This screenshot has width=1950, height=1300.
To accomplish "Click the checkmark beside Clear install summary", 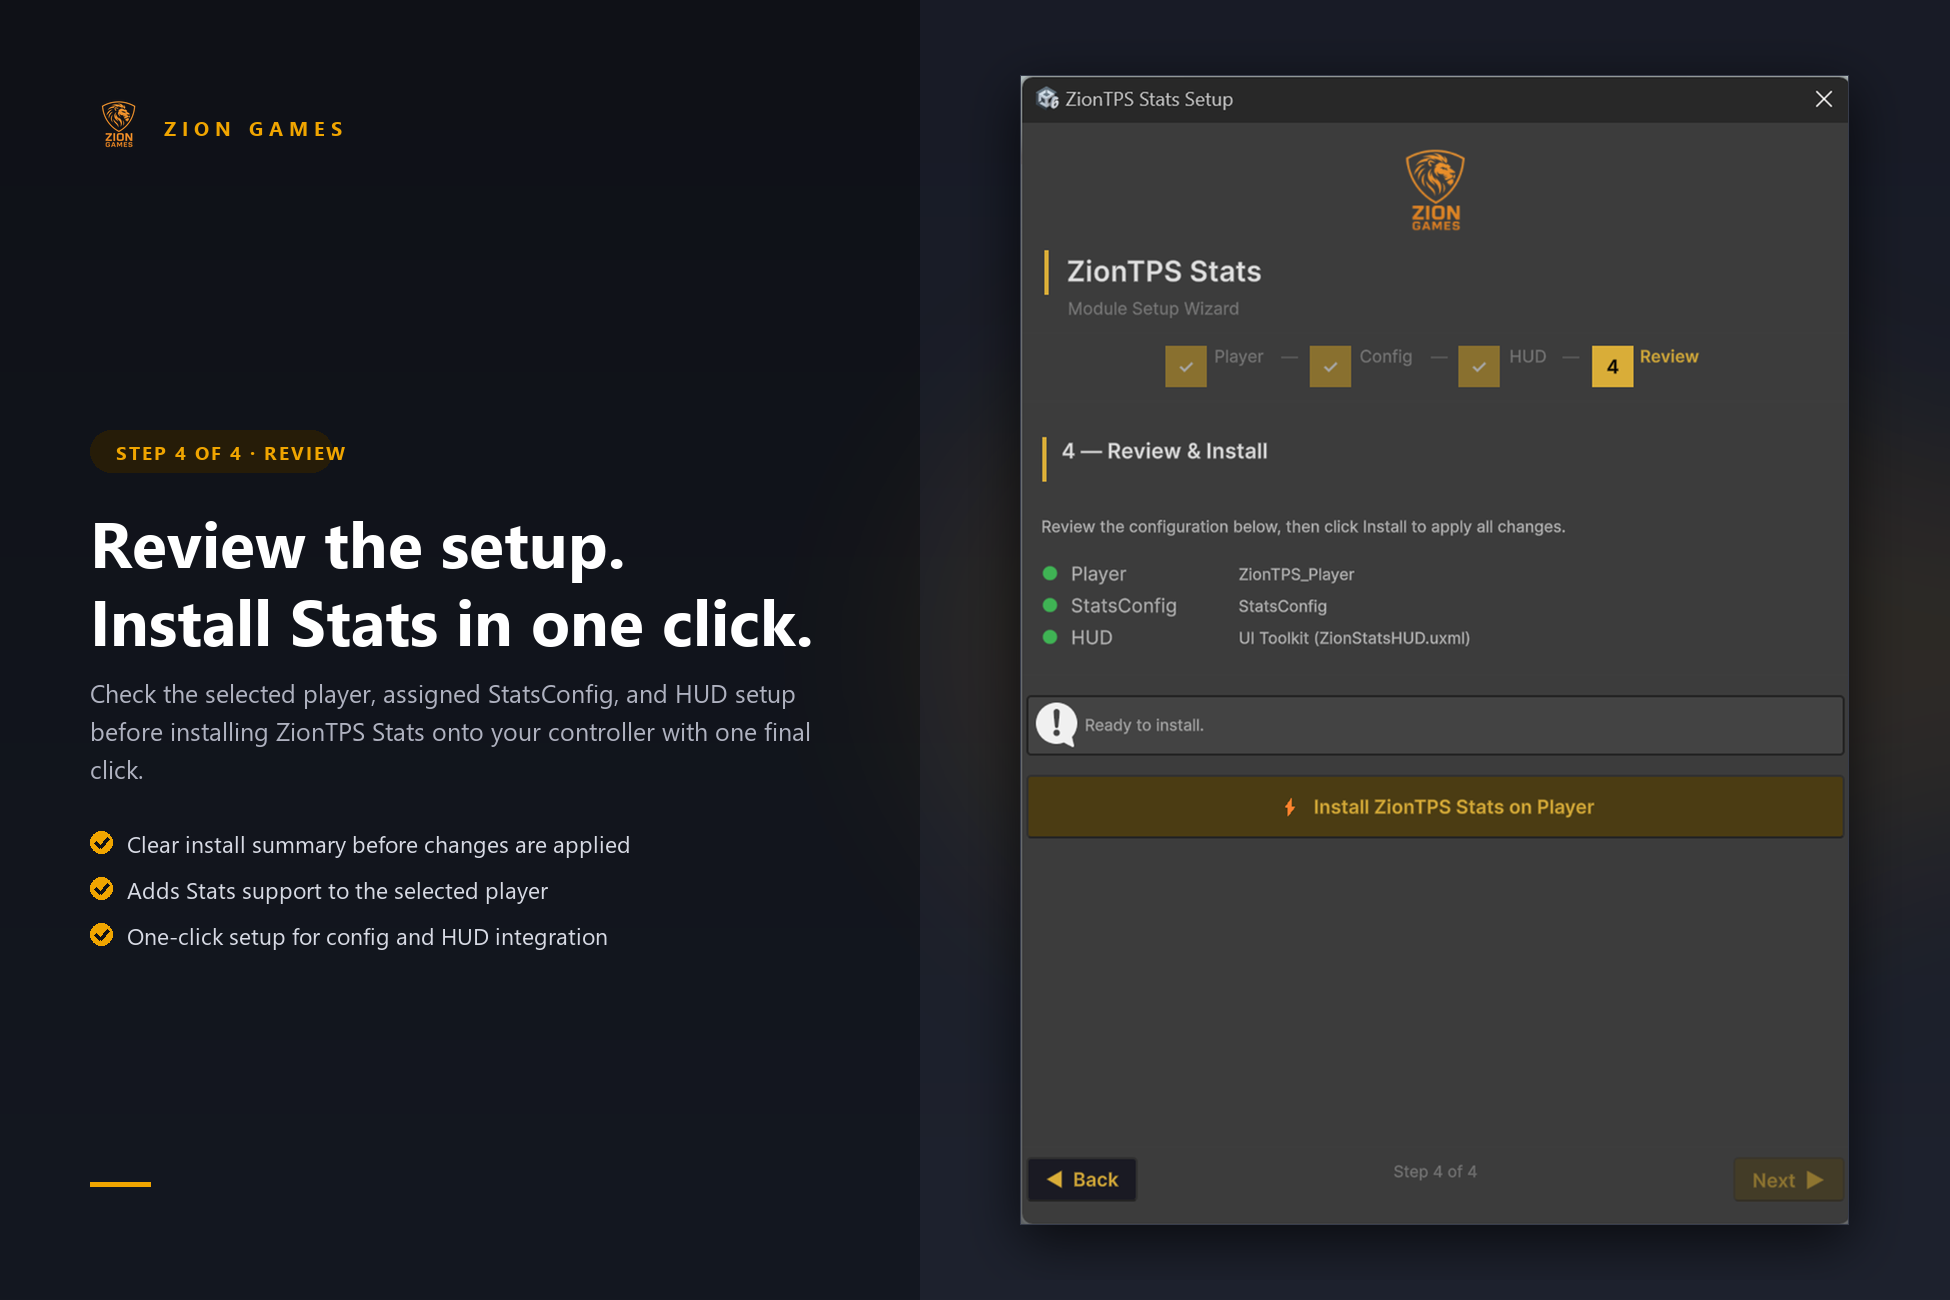I will (102, 843).
